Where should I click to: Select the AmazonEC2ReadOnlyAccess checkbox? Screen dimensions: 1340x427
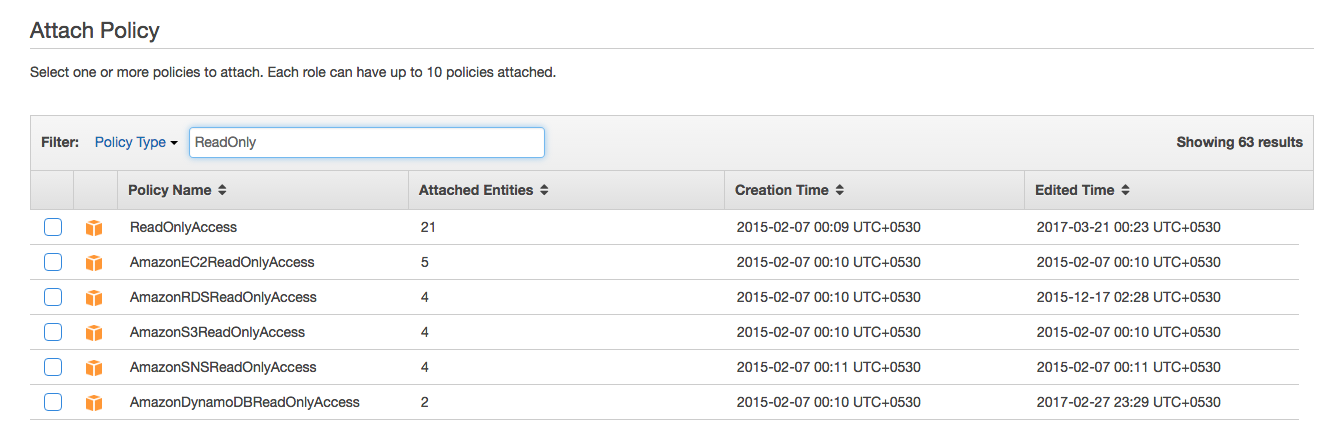53,262
